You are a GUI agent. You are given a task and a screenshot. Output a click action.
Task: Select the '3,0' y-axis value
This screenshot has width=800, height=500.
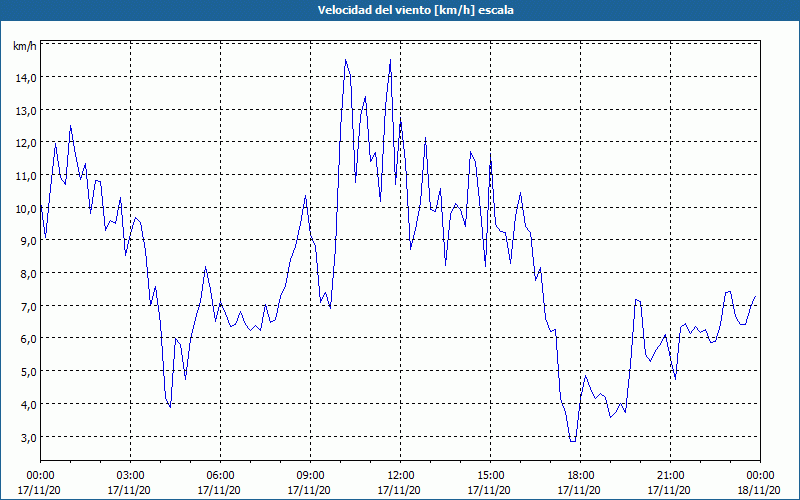(28, 437)
